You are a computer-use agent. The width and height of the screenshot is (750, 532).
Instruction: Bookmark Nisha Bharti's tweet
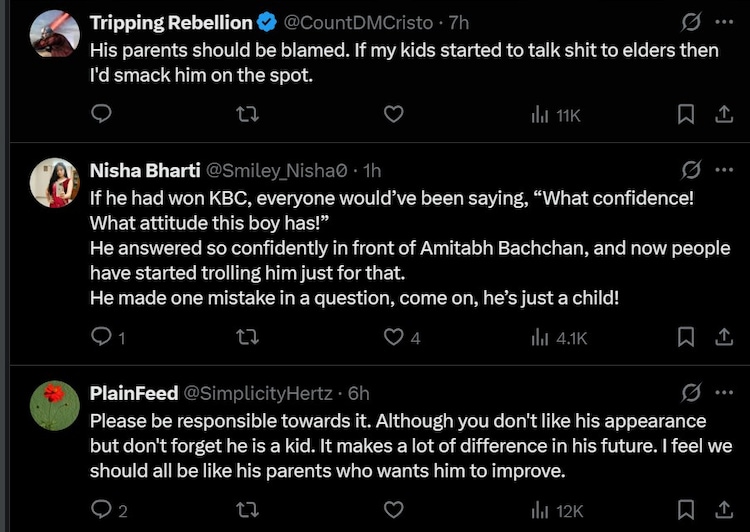(686, 337)
